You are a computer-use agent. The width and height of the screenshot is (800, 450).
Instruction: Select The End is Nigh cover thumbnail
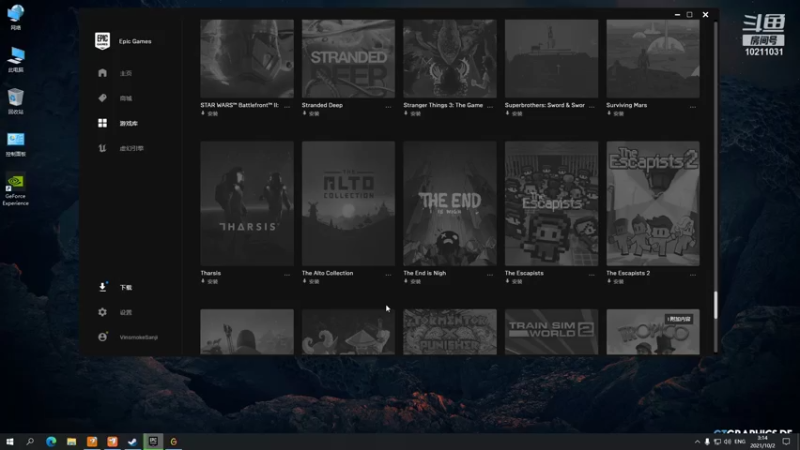(x=449, y=203)
